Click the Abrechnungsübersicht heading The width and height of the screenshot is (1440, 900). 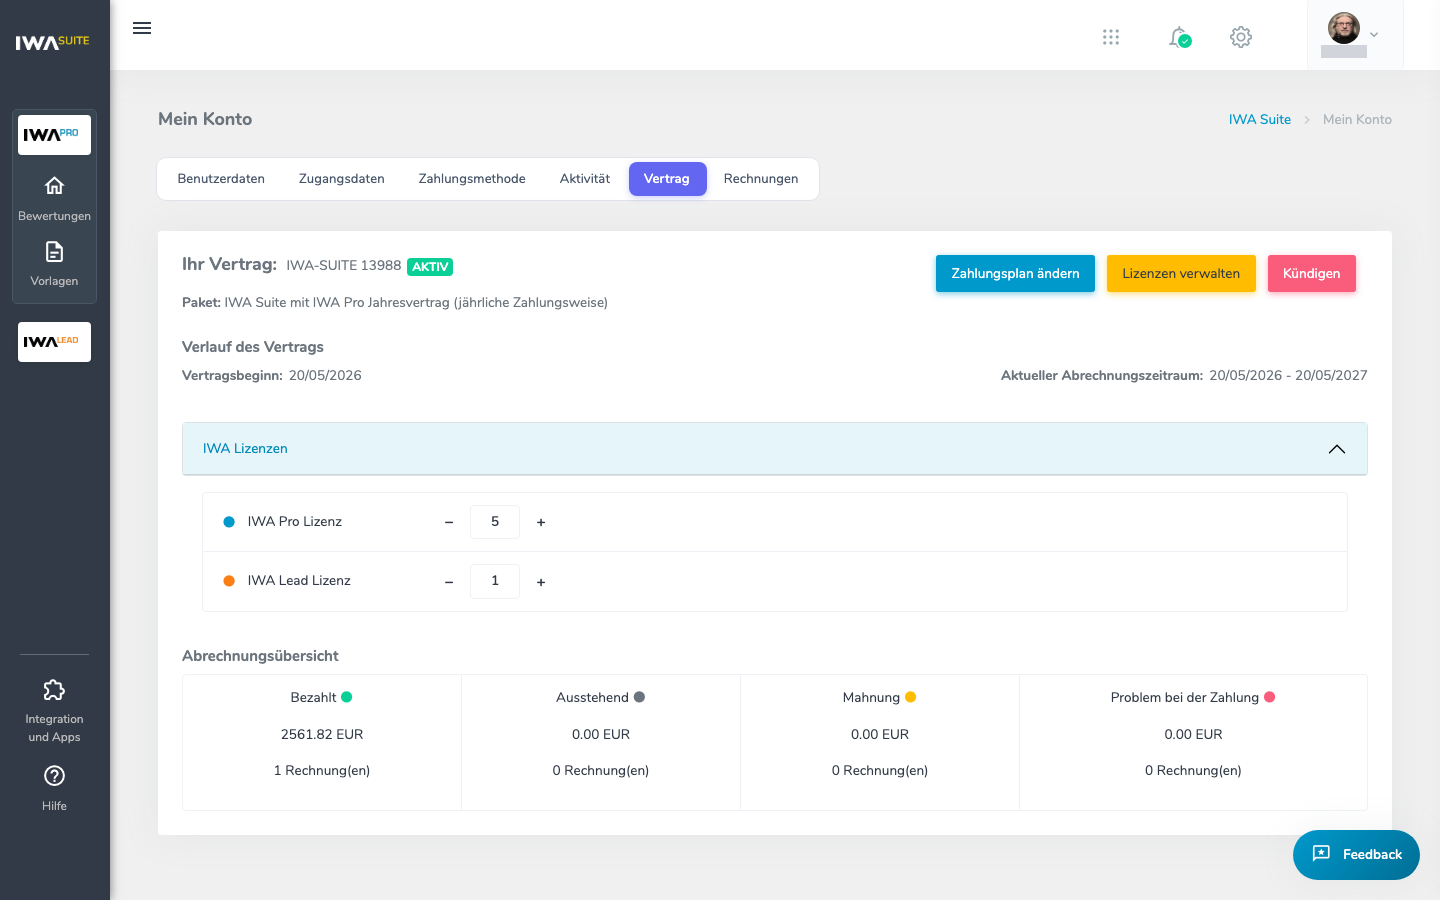260,656
